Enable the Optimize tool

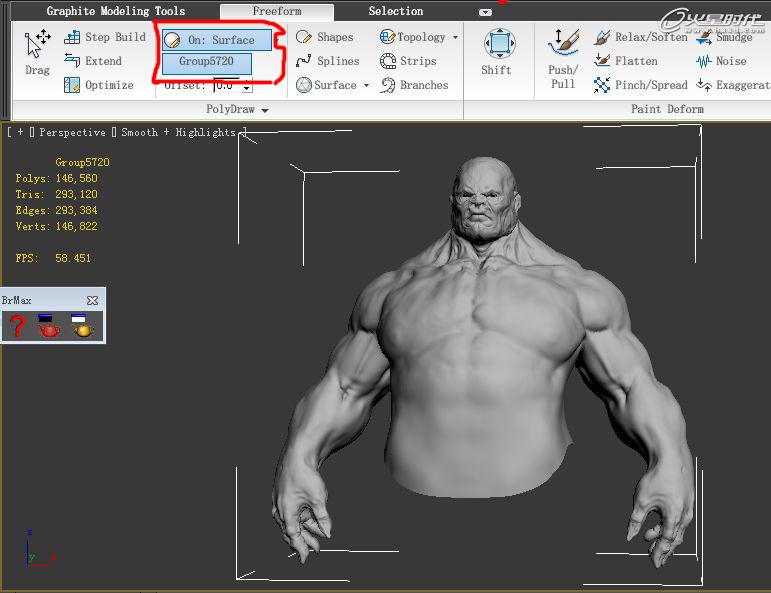tap(99, 85)
